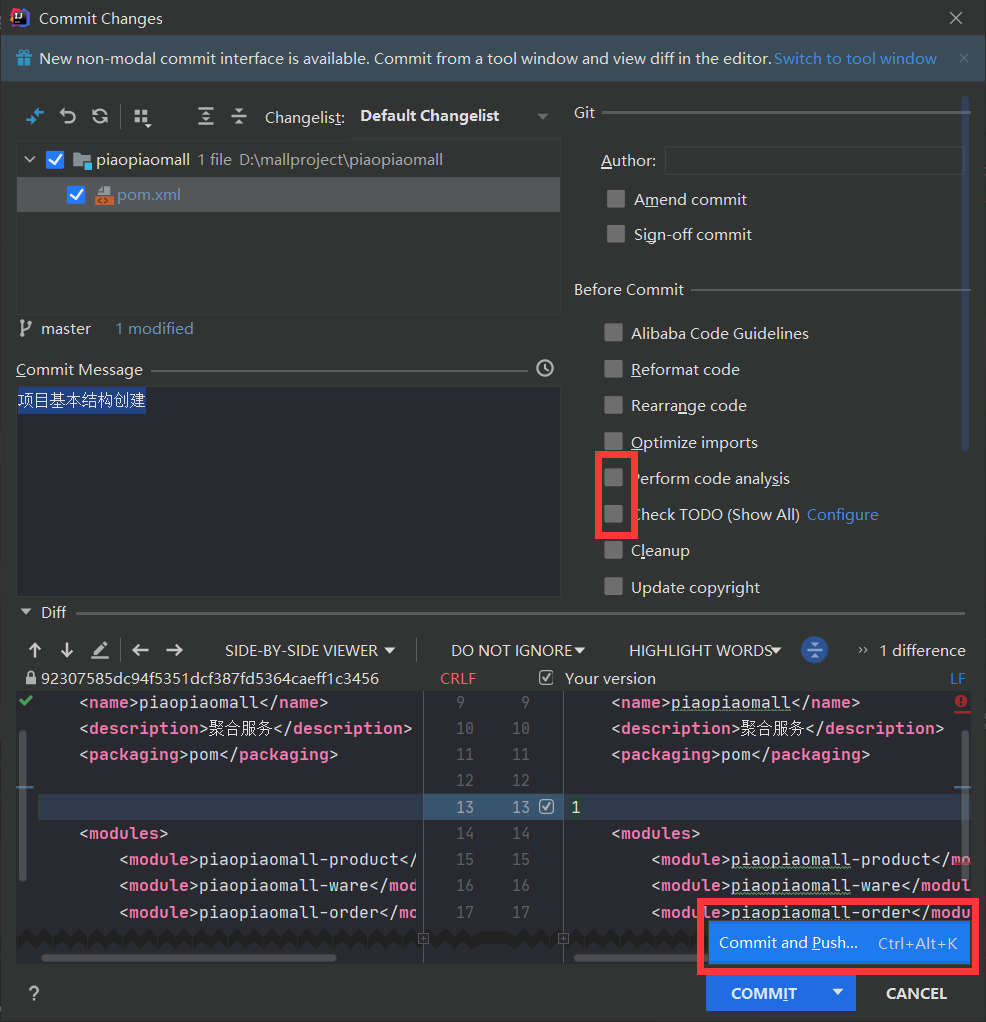Check Reformat code option

pyautogui.click(x=613, y=369)
